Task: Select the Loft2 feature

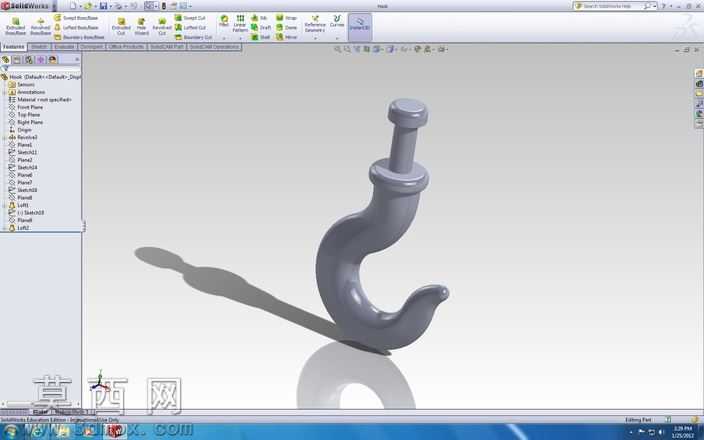Action: pos(19,228)
